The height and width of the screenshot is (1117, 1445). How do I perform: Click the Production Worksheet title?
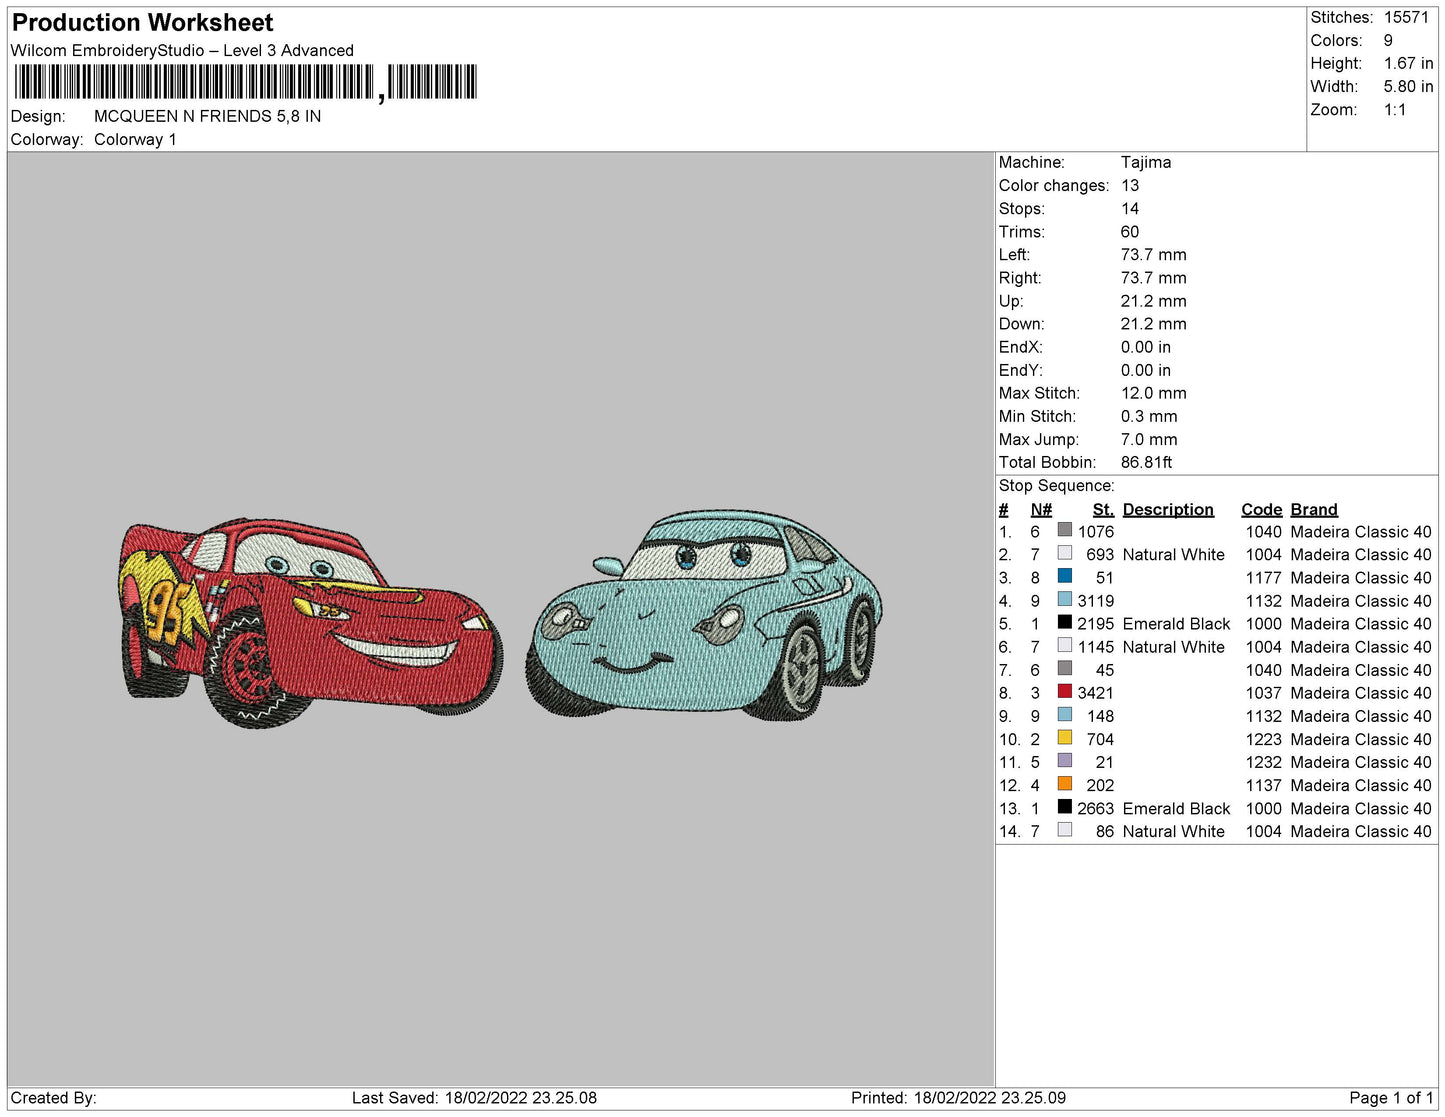142,23
